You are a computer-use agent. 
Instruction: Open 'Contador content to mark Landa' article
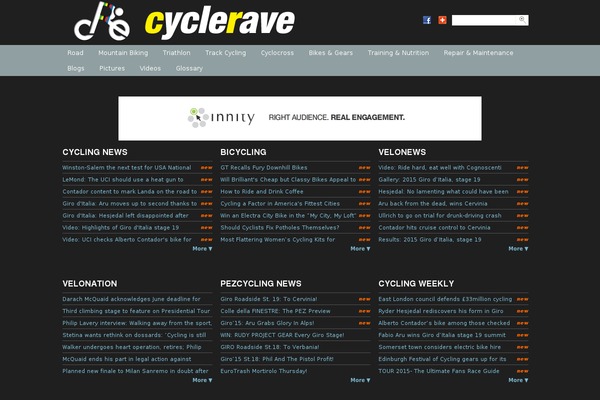pyautogui.click(x=130, y=191)
